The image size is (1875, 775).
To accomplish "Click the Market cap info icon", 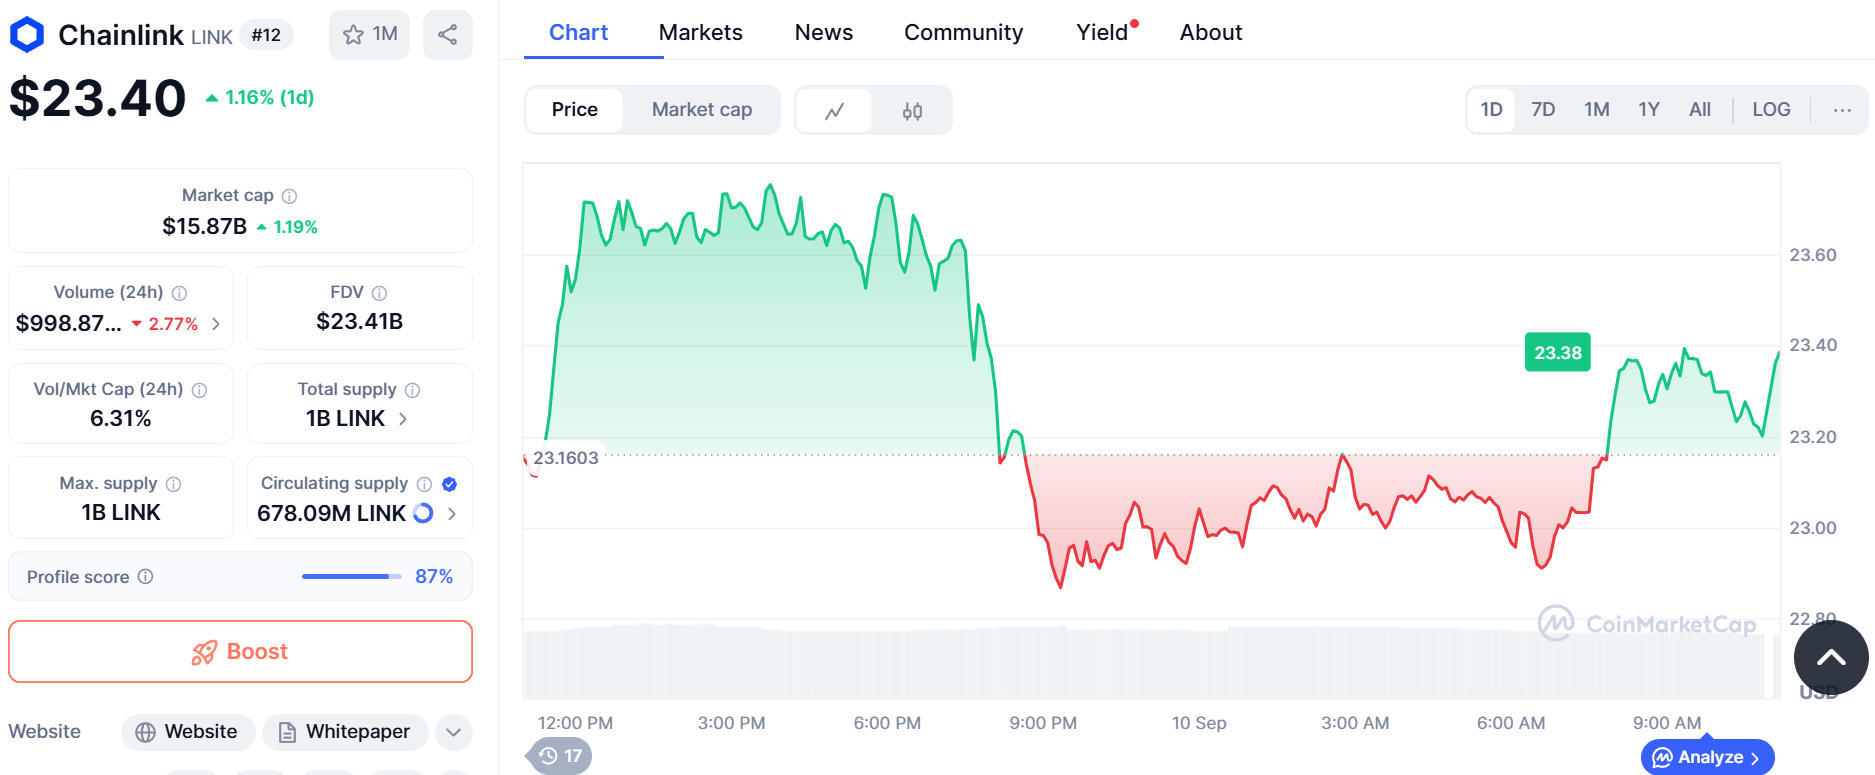I will [x=289, y=196].
